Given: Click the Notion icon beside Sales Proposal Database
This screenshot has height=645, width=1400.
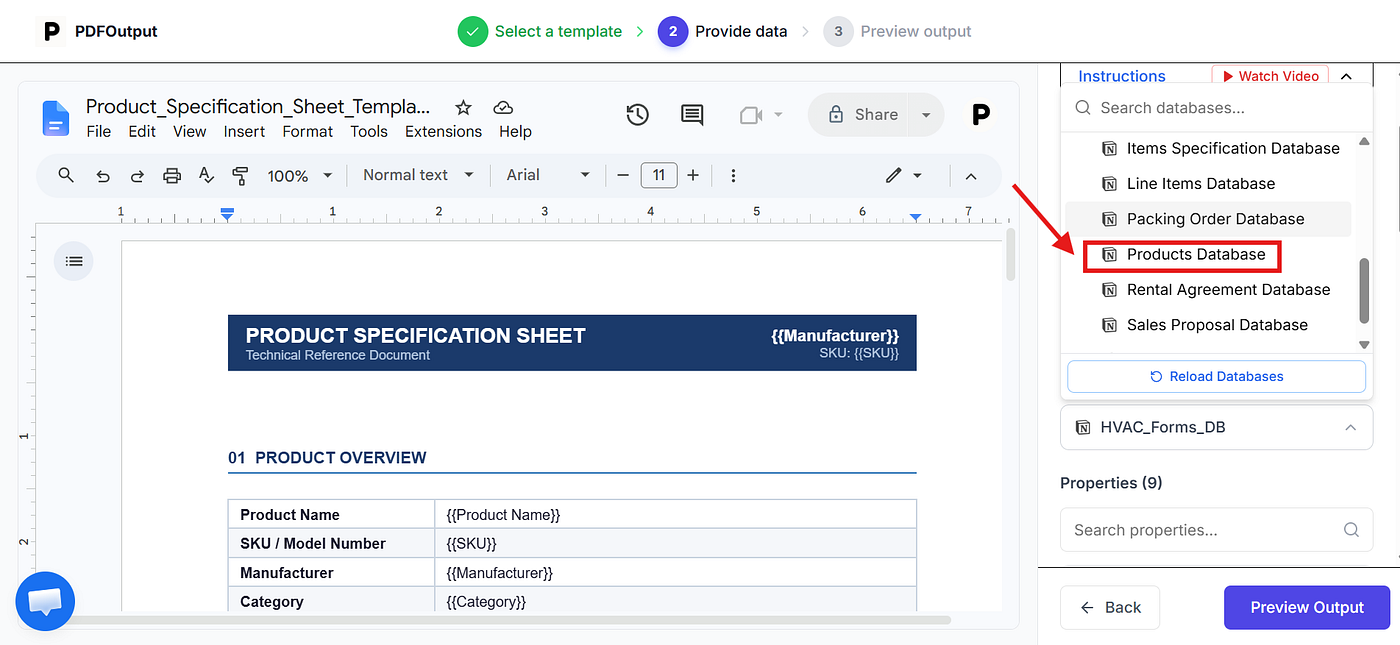Looking at the screenshot, I should tap(1108, 325).
